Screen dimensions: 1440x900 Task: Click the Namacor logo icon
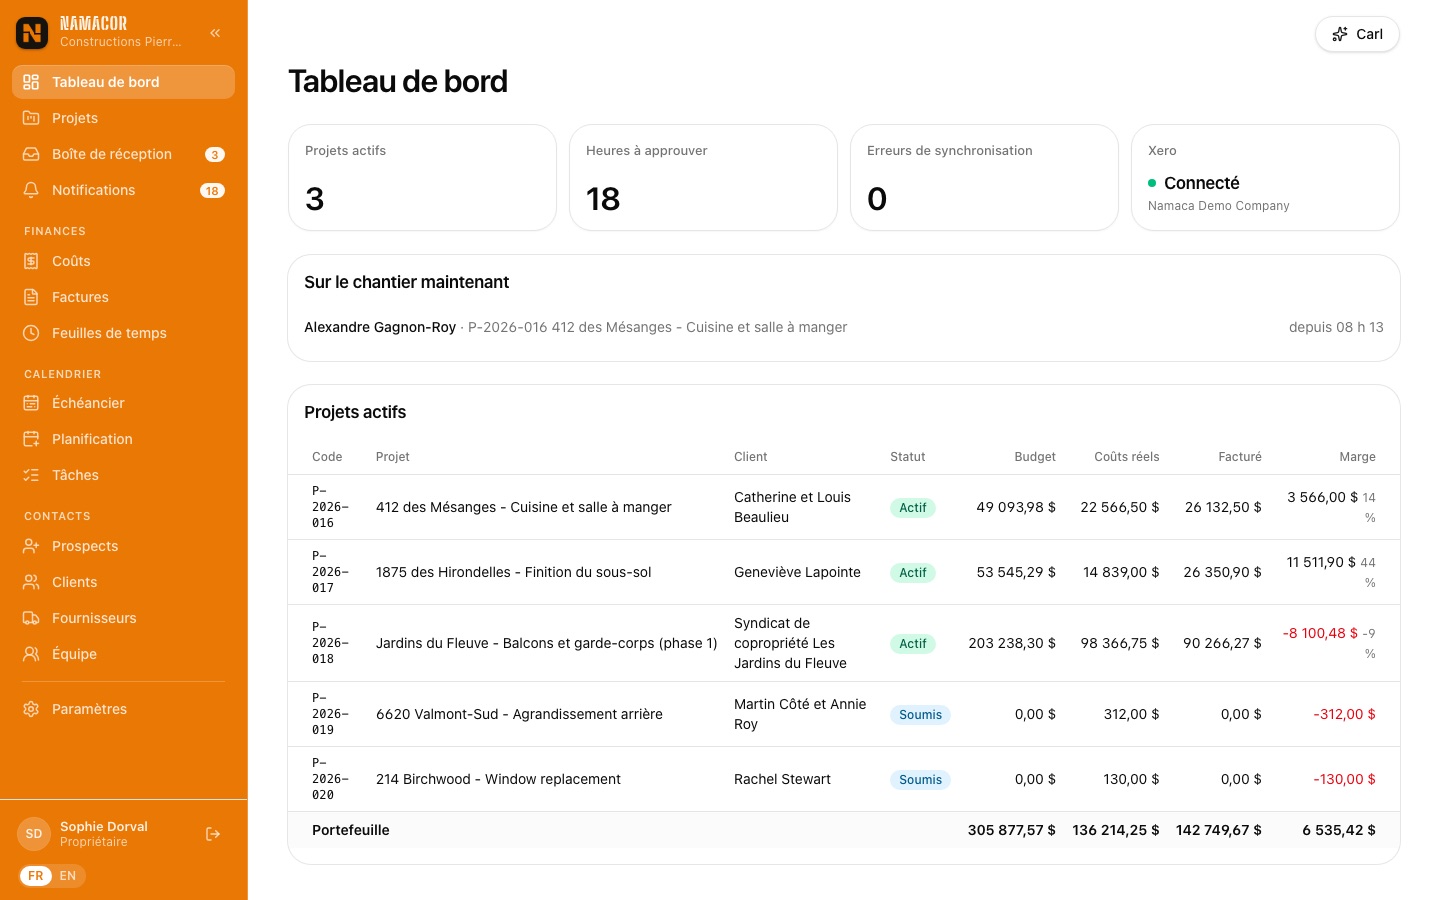click(x=32, y=33)
